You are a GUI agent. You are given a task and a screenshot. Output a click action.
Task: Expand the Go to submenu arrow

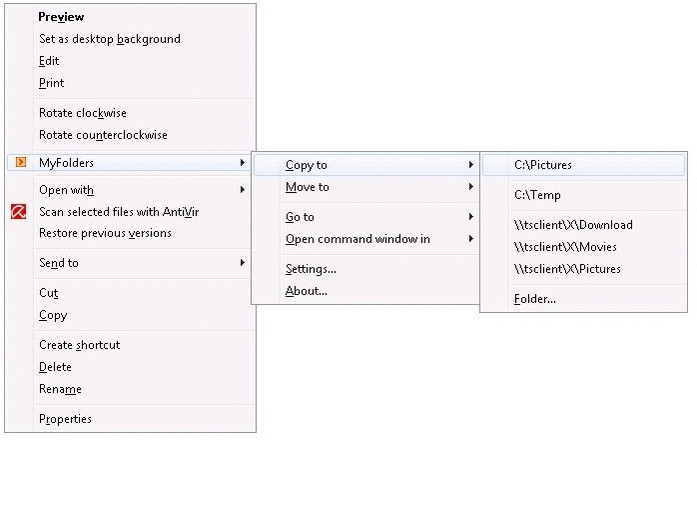pos(471,217)
